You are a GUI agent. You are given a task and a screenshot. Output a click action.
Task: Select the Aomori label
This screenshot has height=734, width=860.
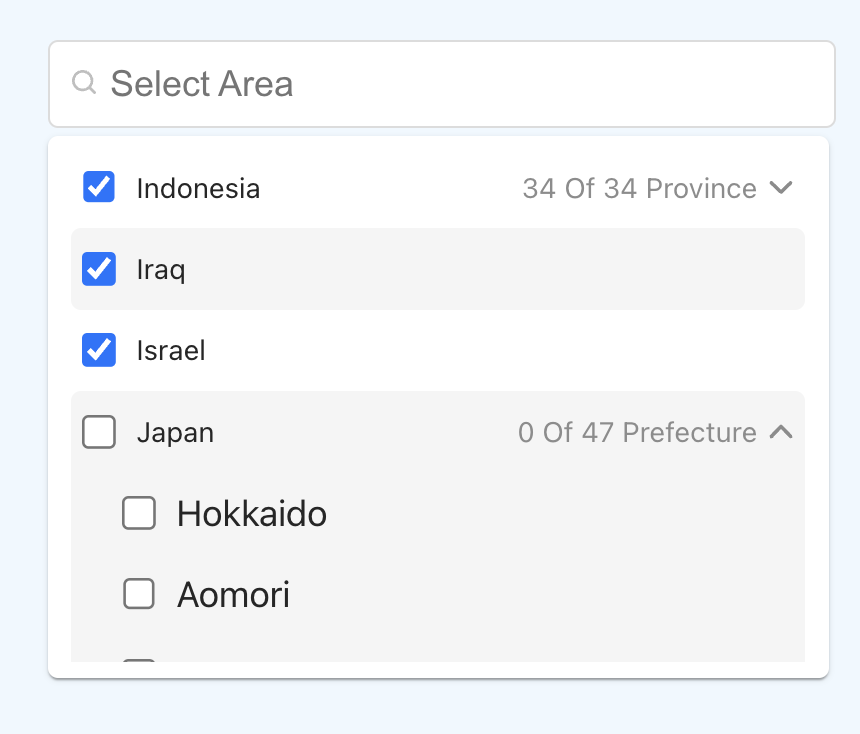click(233, 595)
